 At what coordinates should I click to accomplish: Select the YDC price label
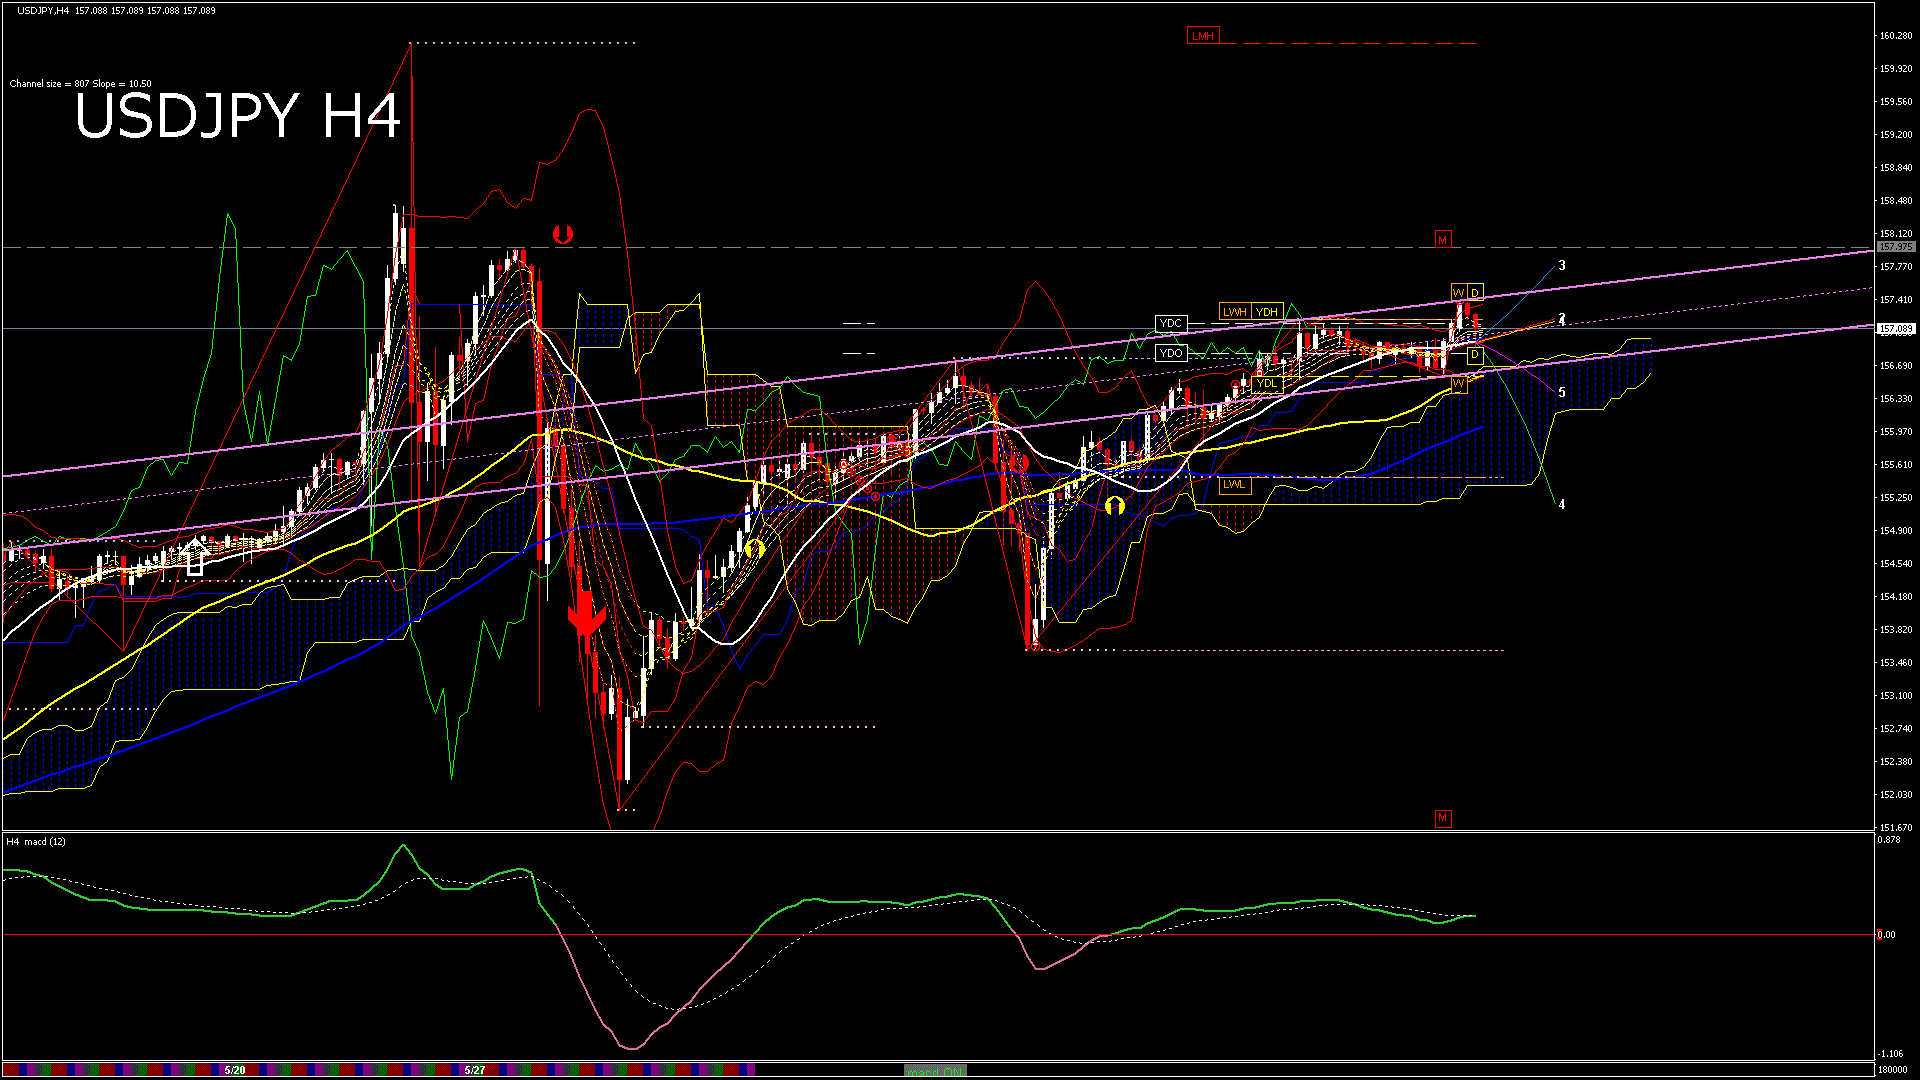pos(1170,323)
